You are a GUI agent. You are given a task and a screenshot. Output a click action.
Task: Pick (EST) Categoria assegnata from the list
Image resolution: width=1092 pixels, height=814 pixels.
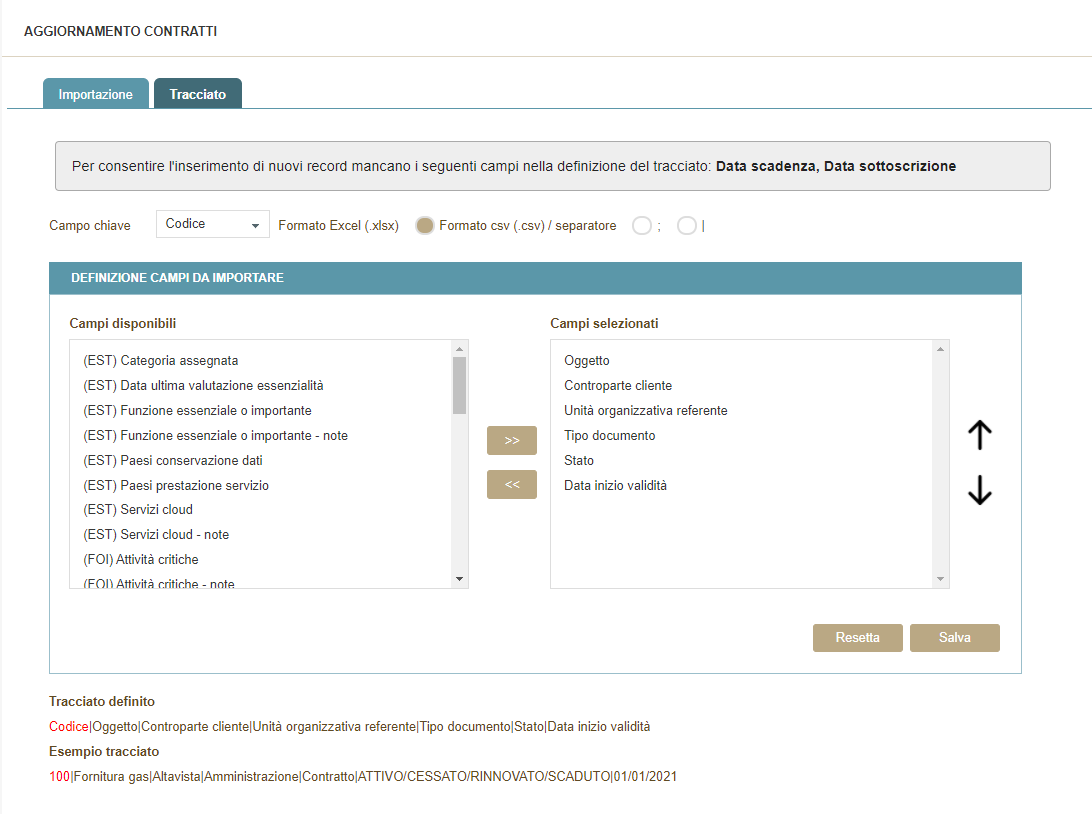[161, 361]
